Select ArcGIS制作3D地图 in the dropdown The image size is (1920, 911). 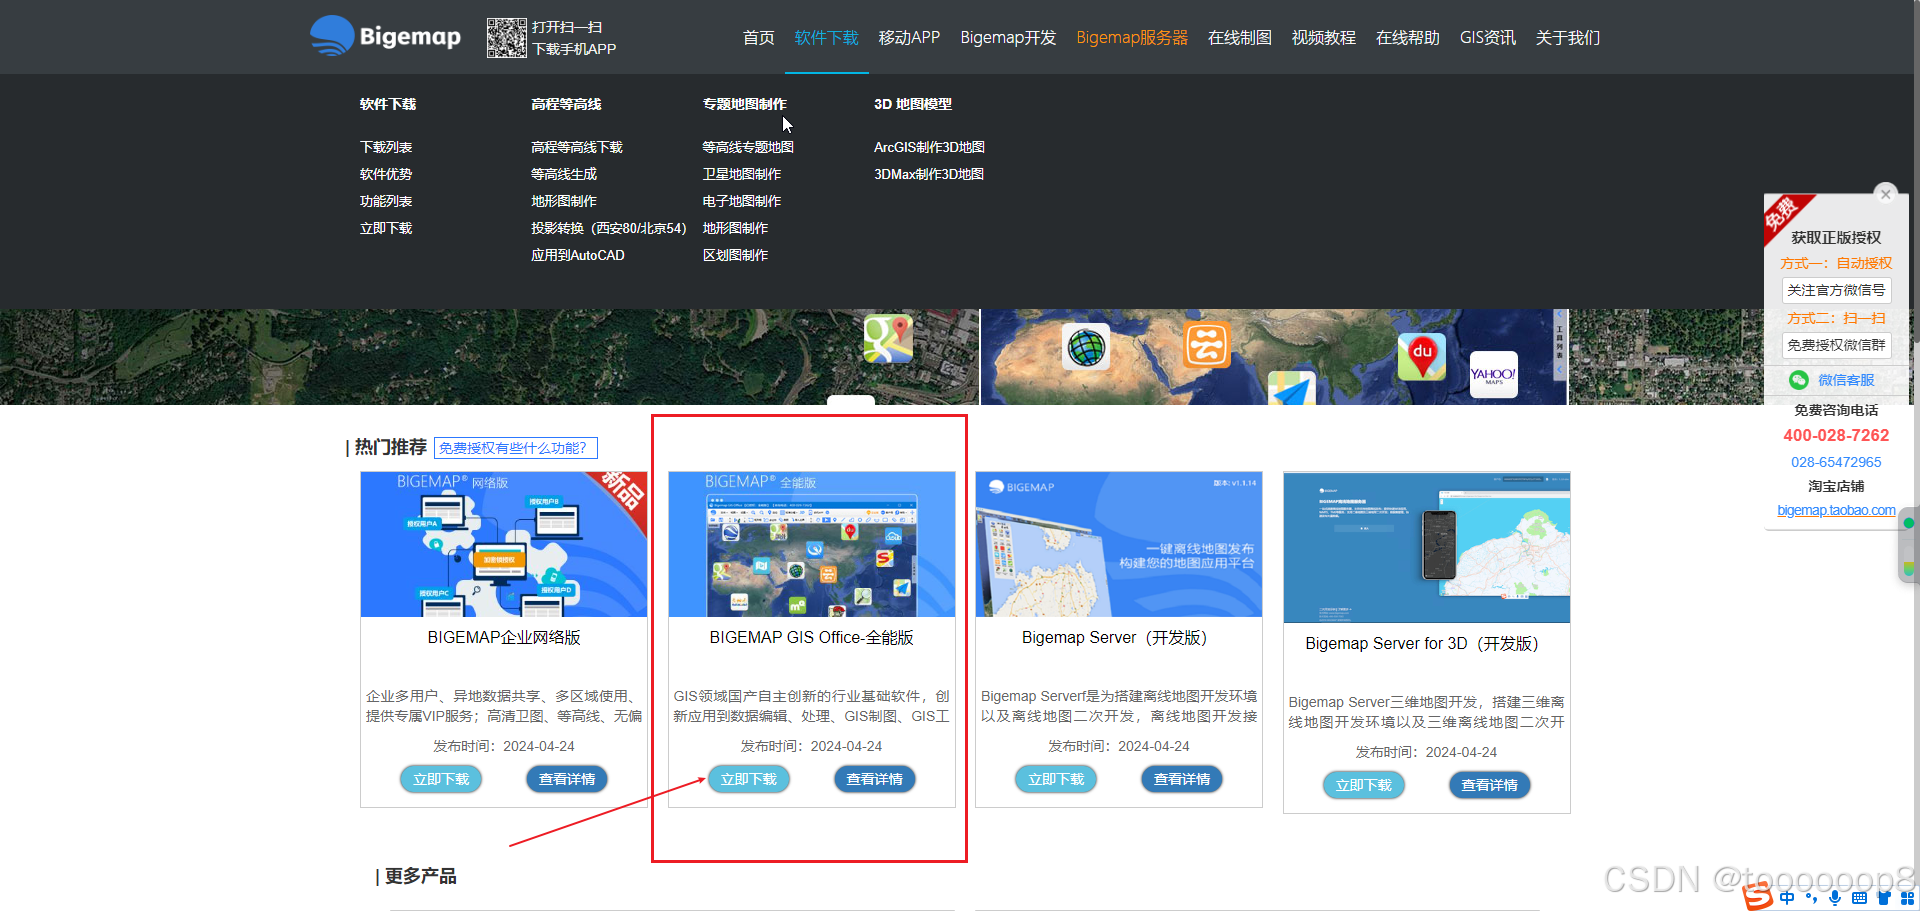(x=929, y=147)
